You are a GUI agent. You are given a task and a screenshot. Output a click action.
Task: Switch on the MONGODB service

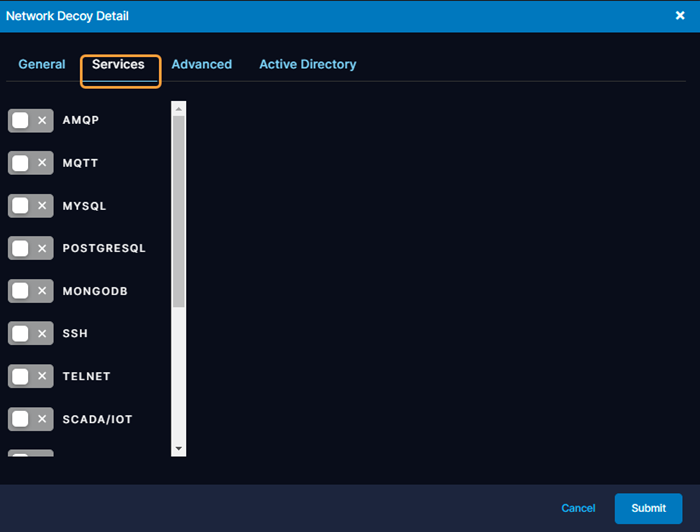click(x=30, y=291)
